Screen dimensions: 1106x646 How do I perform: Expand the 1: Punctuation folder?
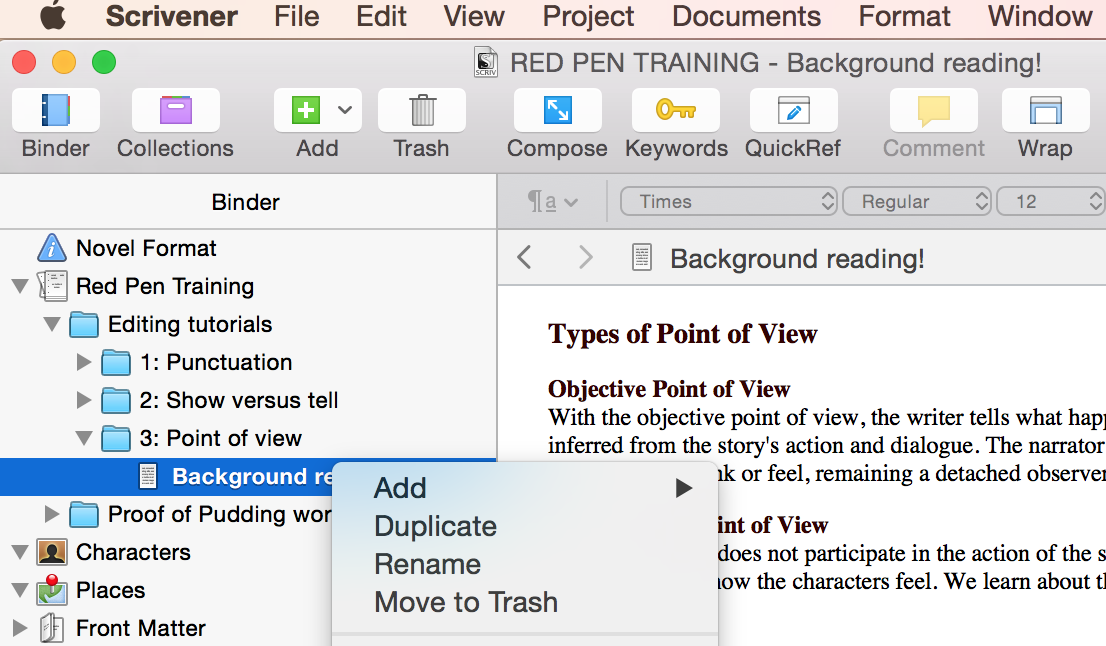85,363
